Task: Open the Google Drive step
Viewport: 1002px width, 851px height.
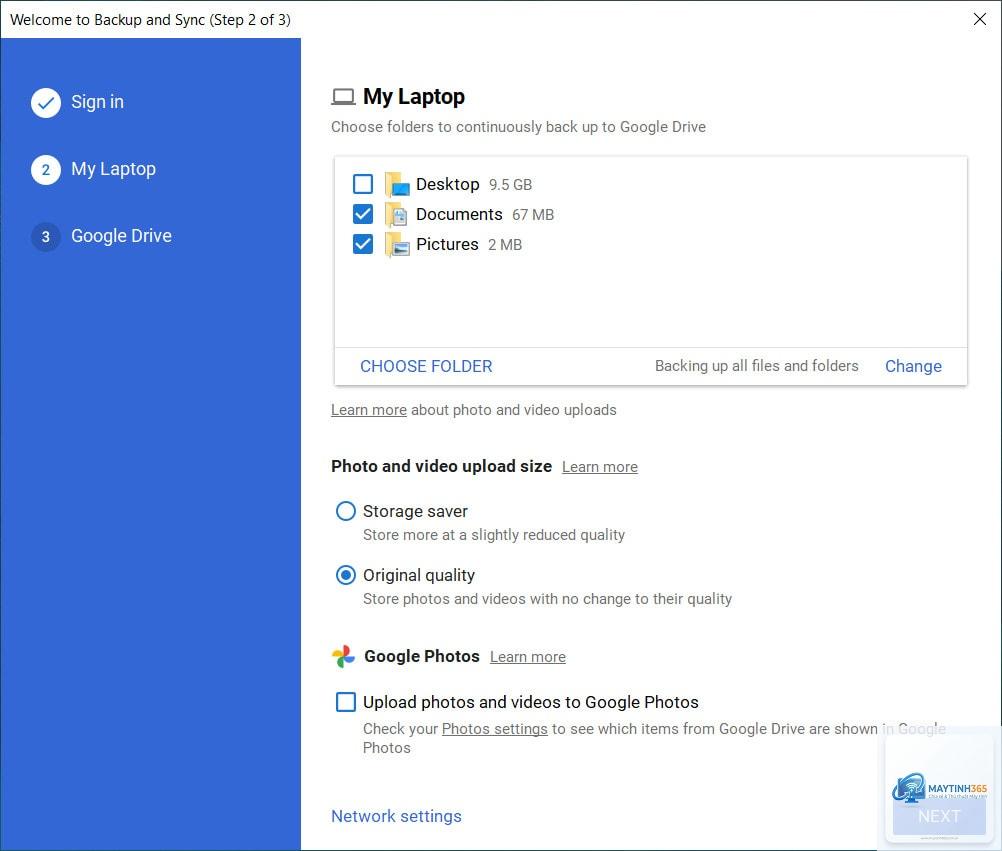Action: 121,236
